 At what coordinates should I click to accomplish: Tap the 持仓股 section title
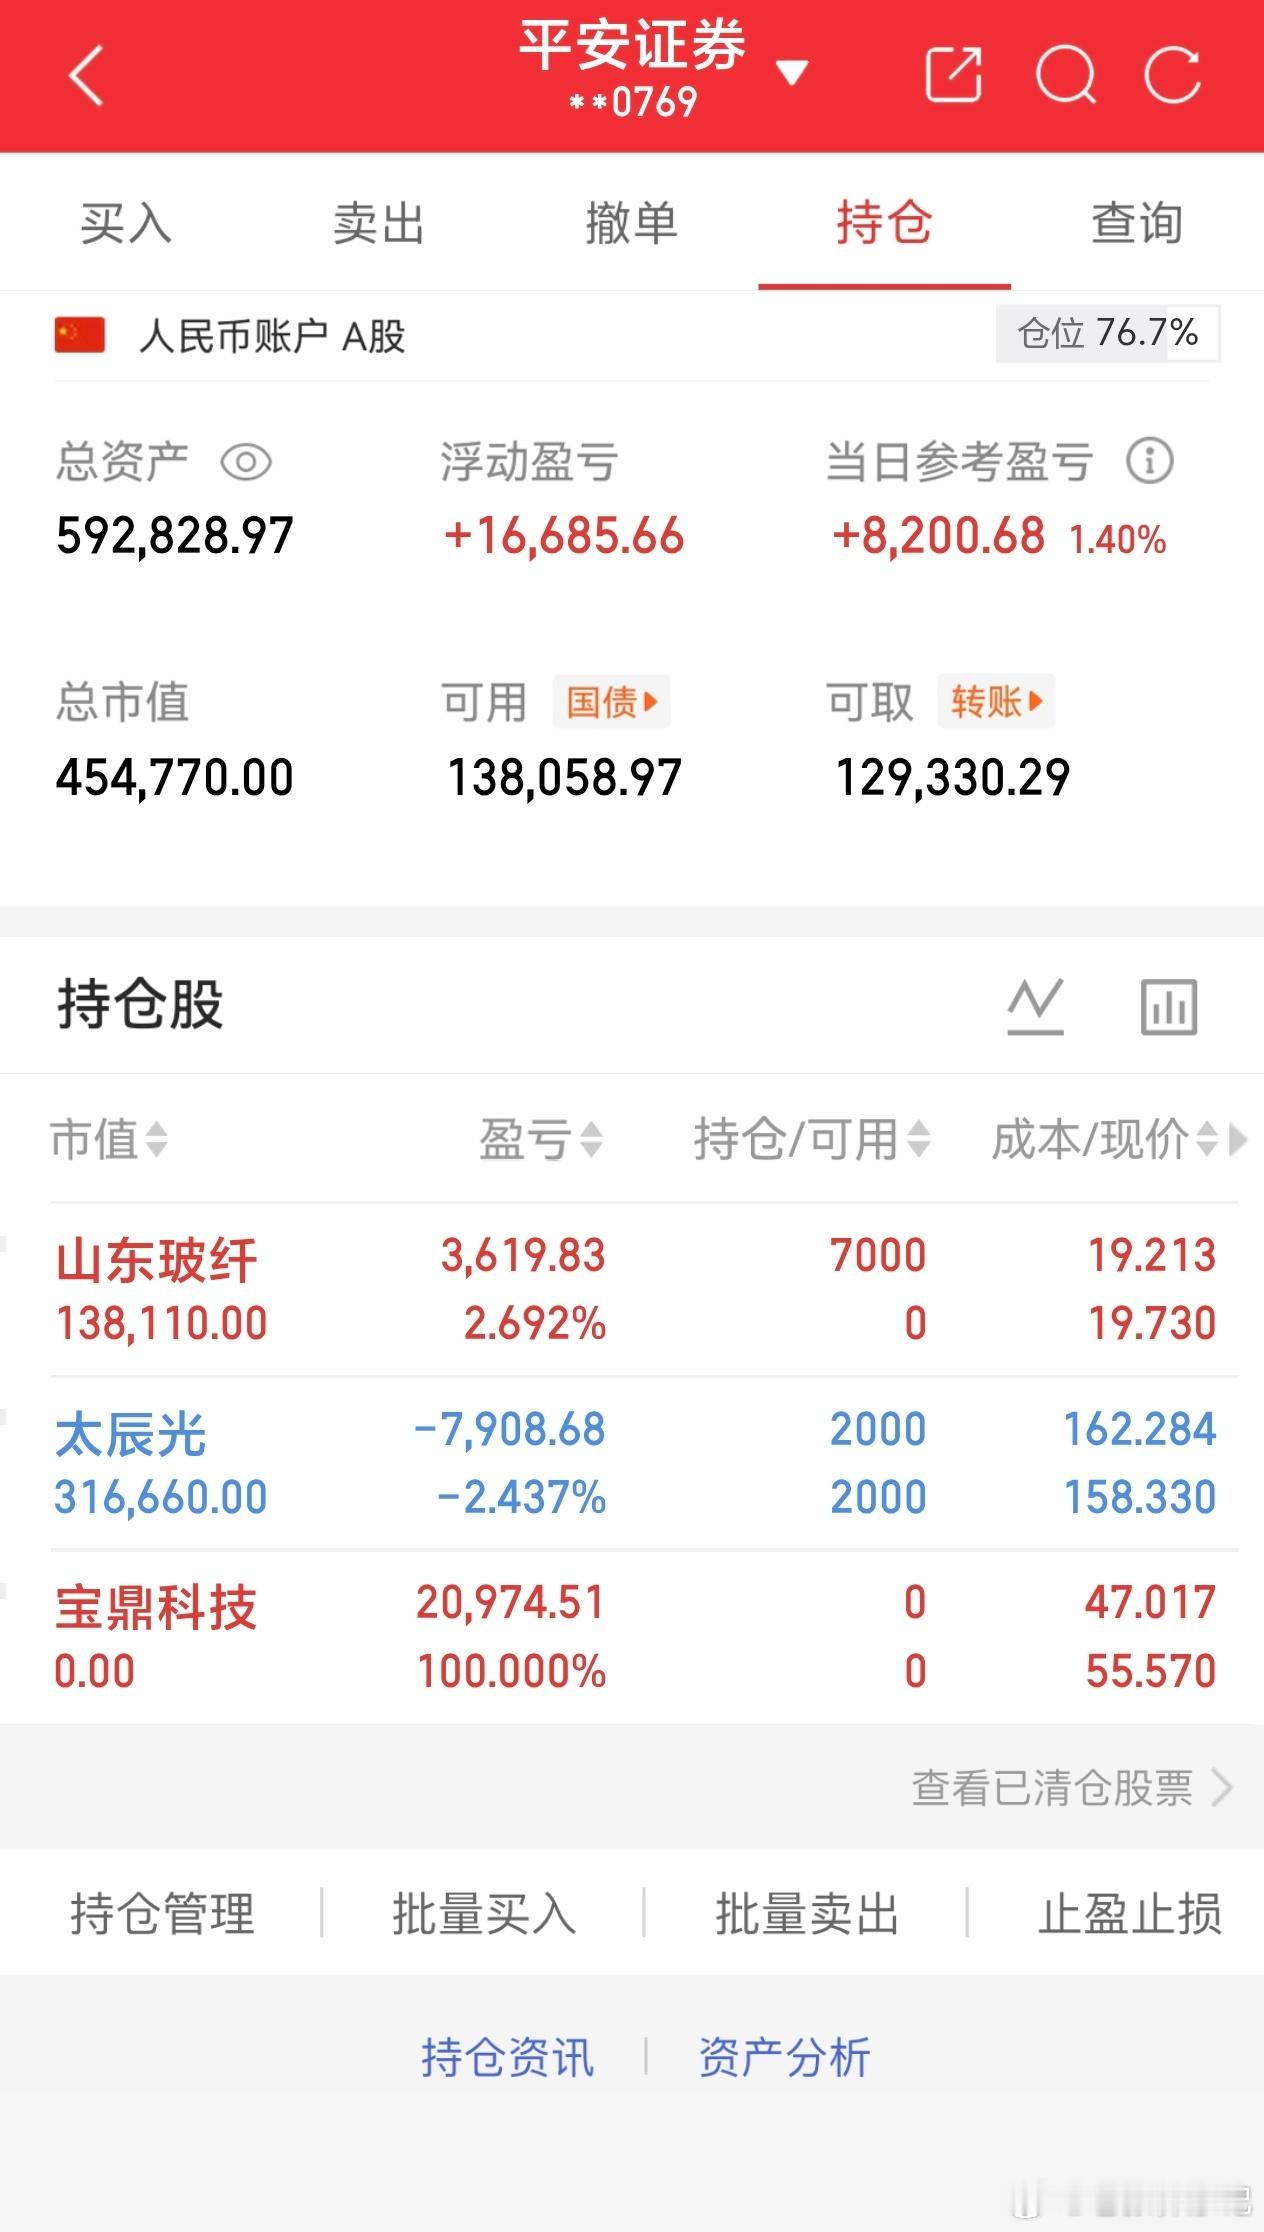pos(140,1005)
